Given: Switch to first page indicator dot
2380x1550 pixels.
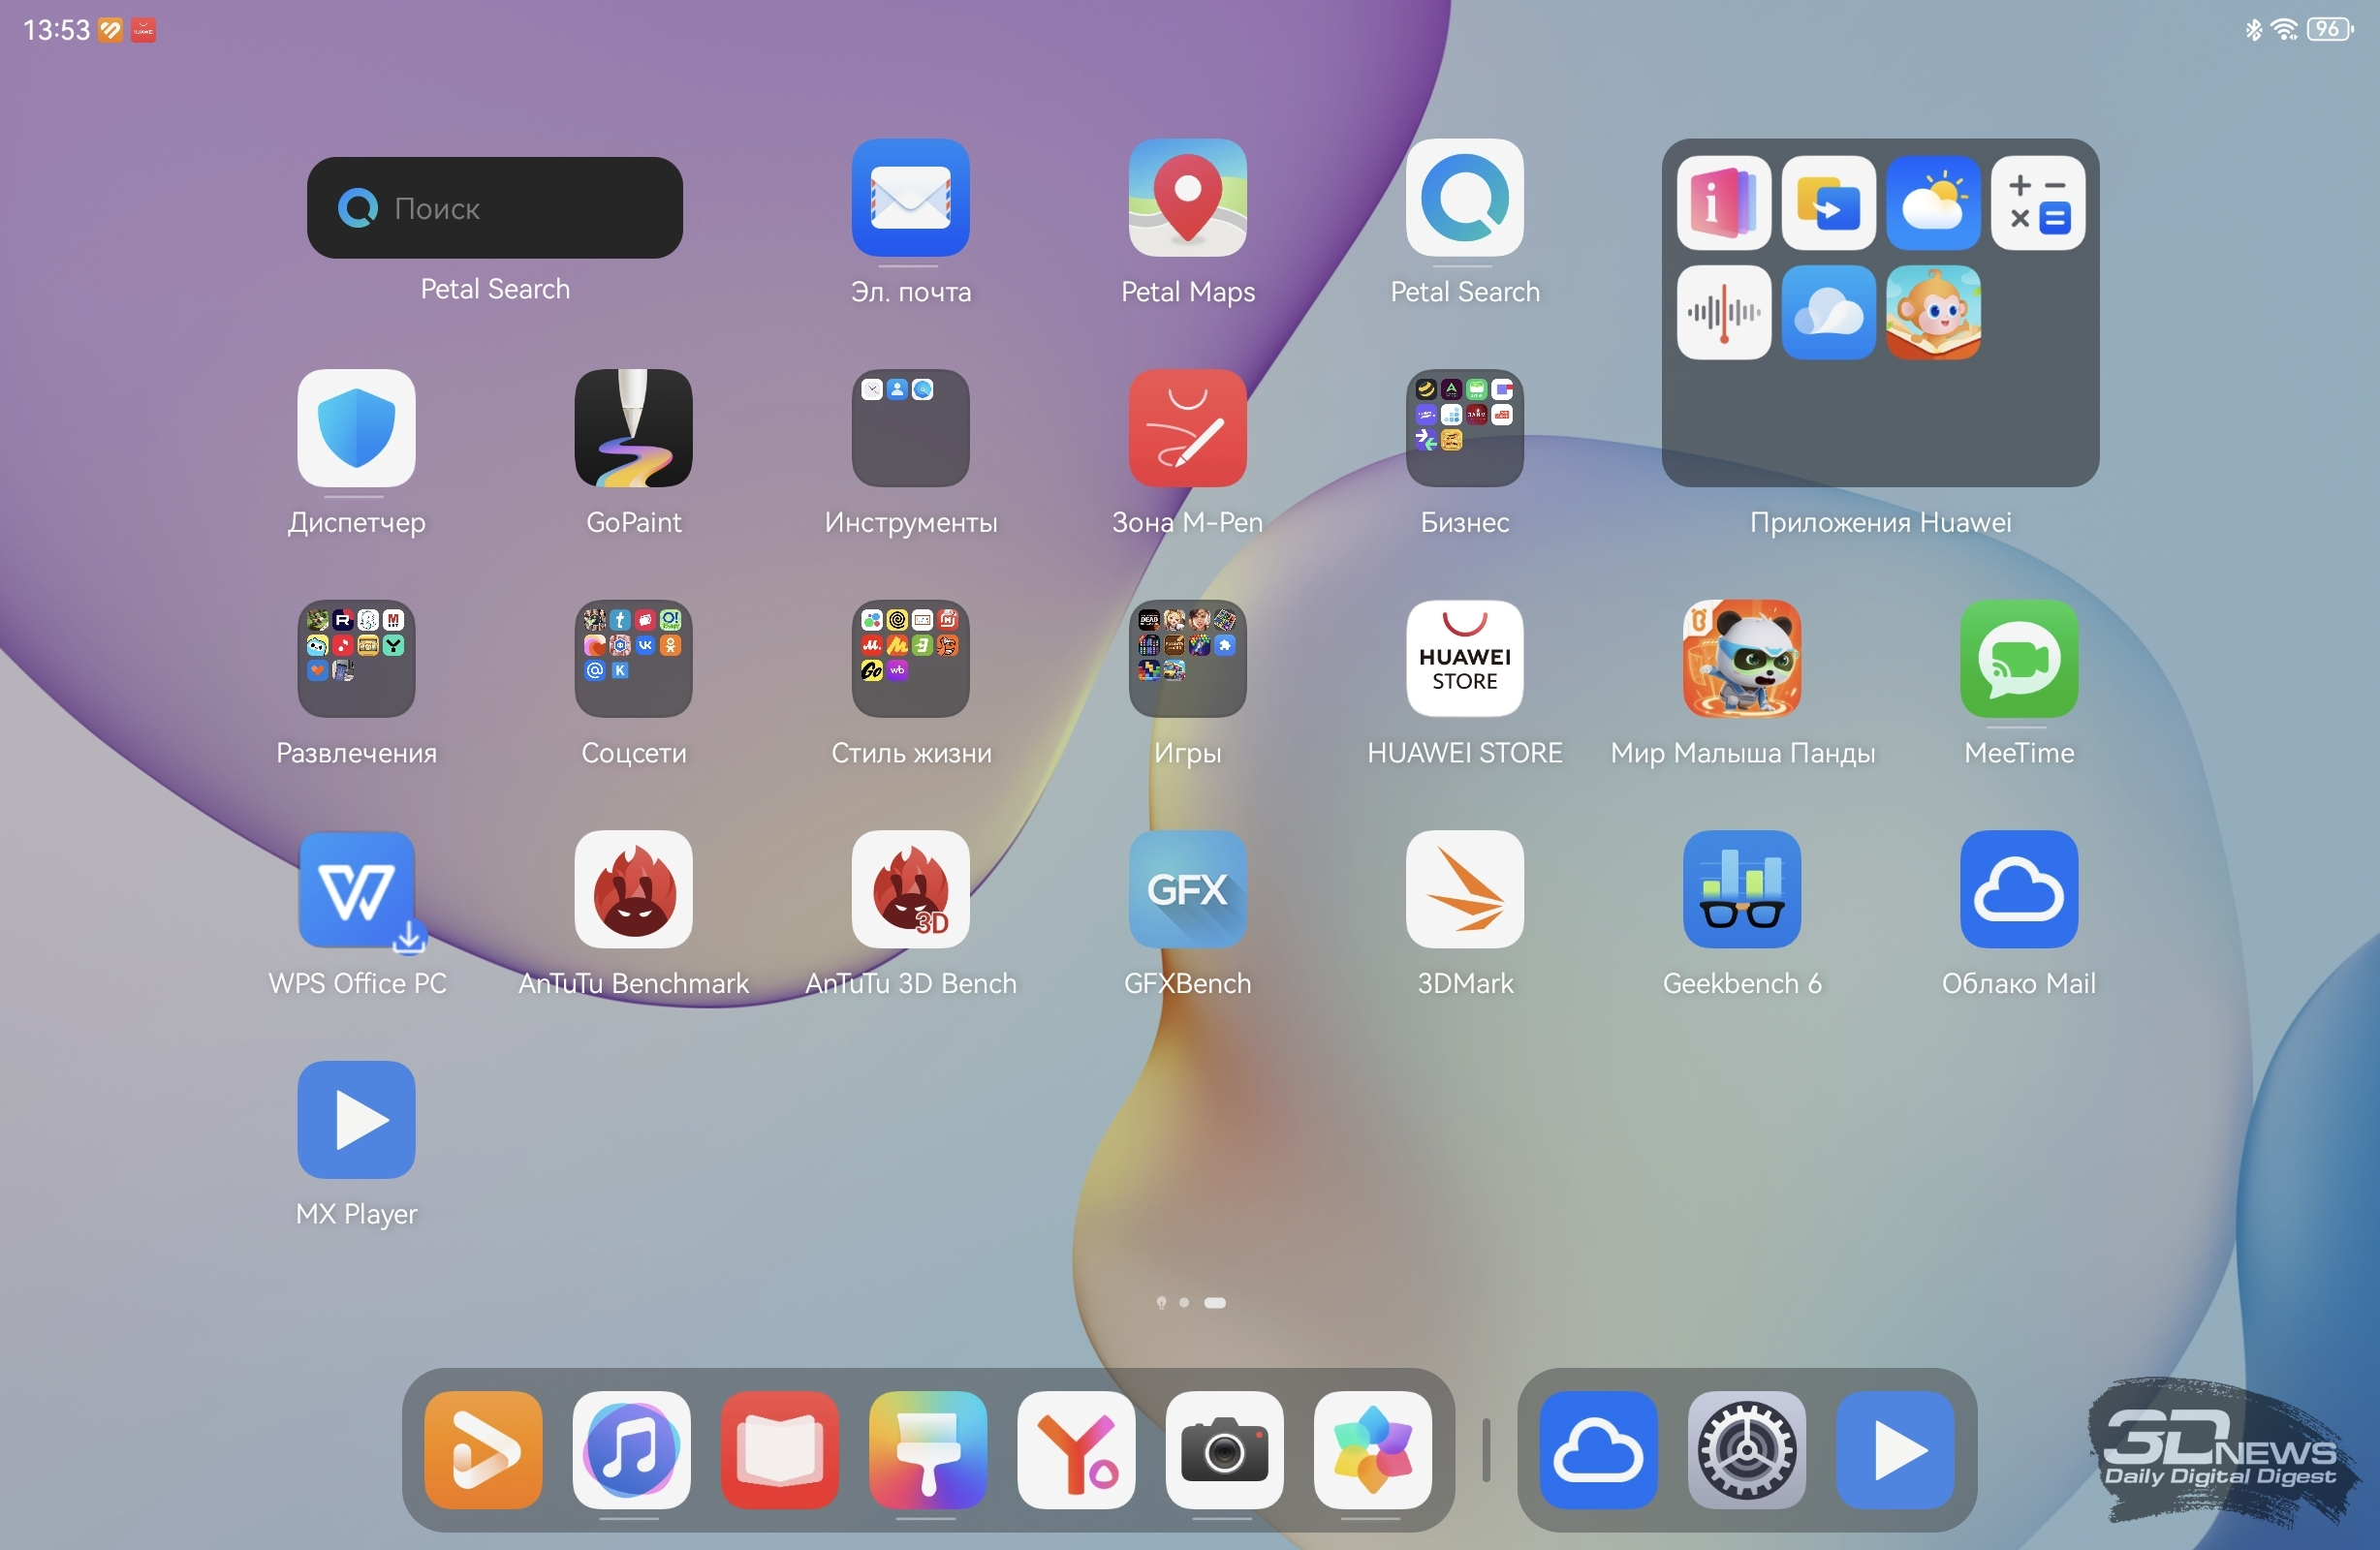Looking at the screenshot, I should tap(1161, 1302).
